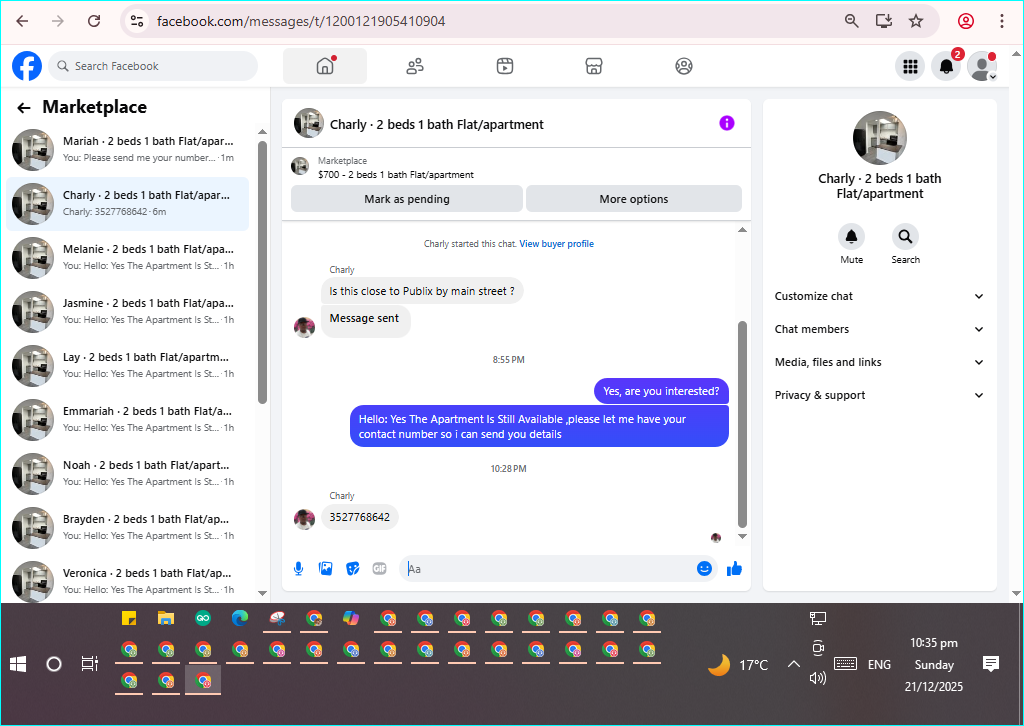Click the Chrome profile icon in toolbar

966,21
